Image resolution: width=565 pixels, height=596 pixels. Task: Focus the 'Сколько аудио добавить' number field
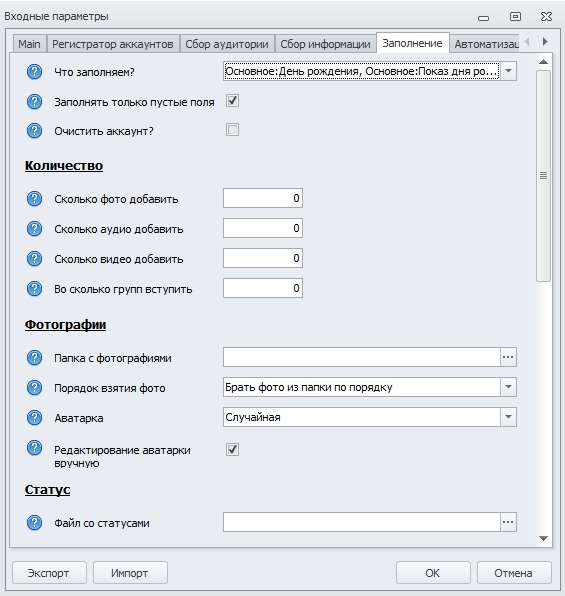(x=263, y=228)
